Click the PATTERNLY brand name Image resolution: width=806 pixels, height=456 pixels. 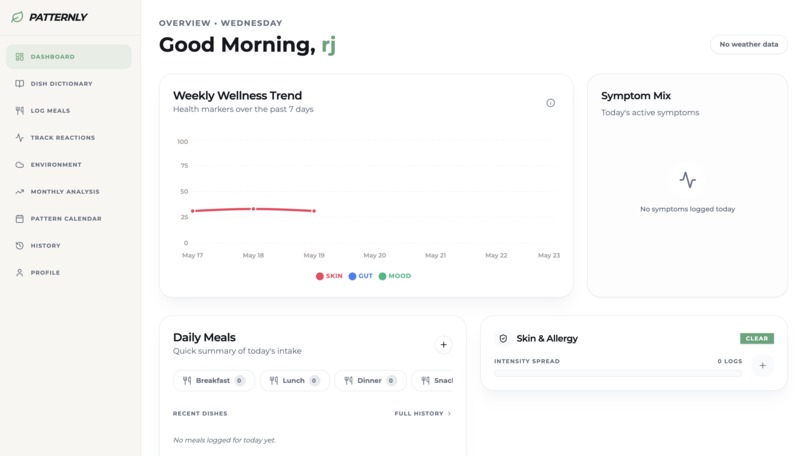coord(58,17)
